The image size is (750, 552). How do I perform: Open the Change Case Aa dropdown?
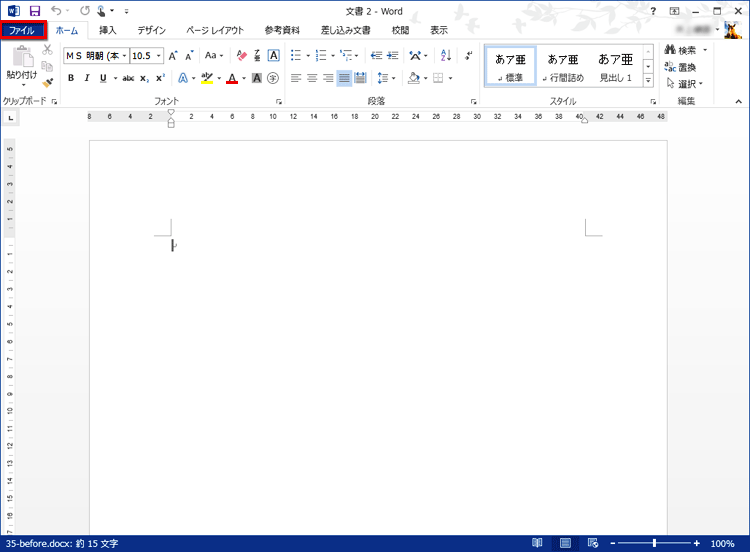coord(214,55)
